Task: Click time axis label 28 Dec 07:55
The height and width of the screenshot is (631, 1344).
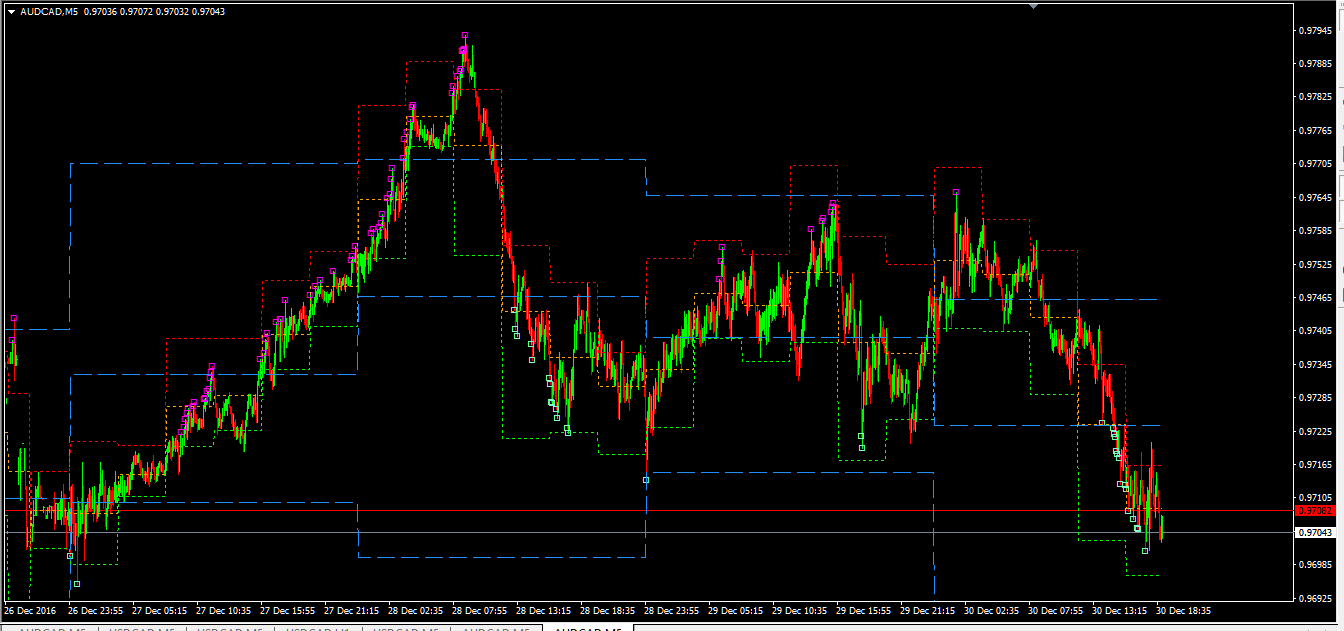Action: 480,610
